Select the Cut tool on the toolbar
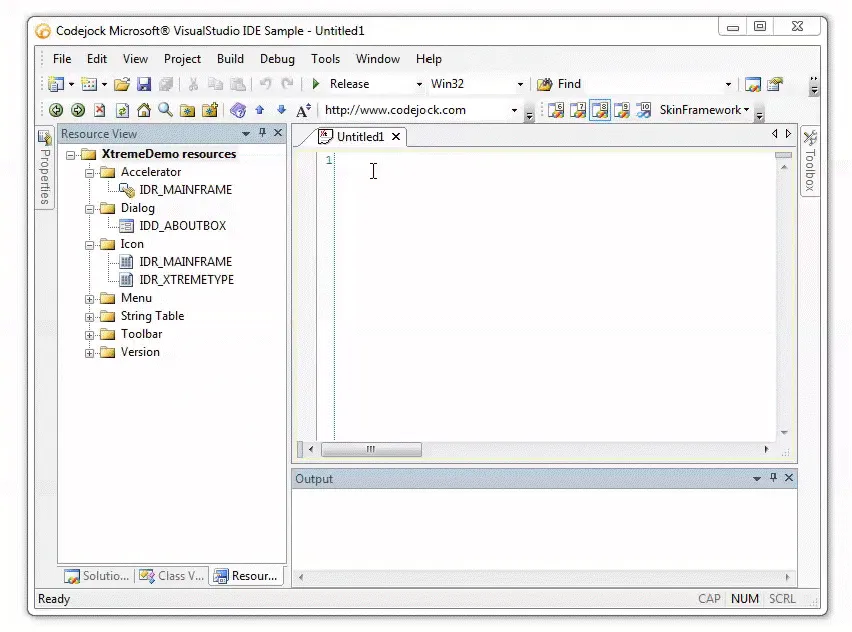 [194, 83]
